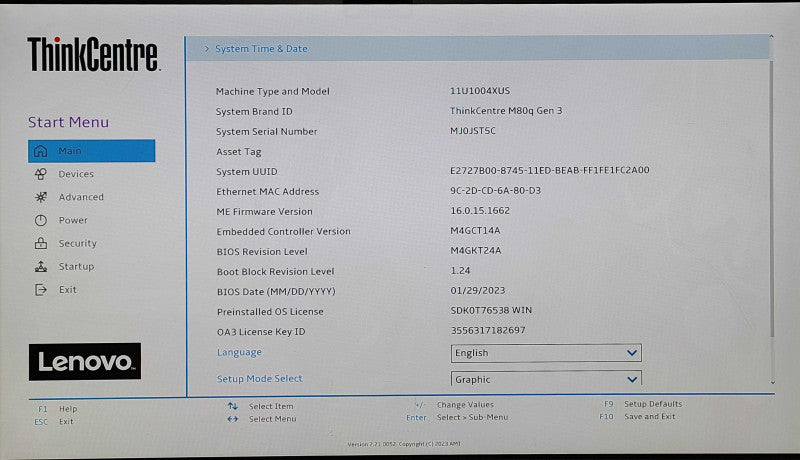The height and width of the screenshot is (460, 800).
Task: Click the Select Item up-down arrows icon
Action: pyautogui.click(x=233, y=406)
